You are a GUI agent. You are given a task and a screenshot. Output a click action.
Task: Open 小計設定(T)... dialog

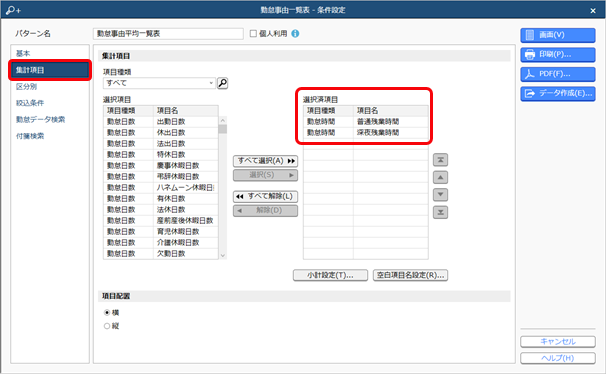tap(330, 275)
